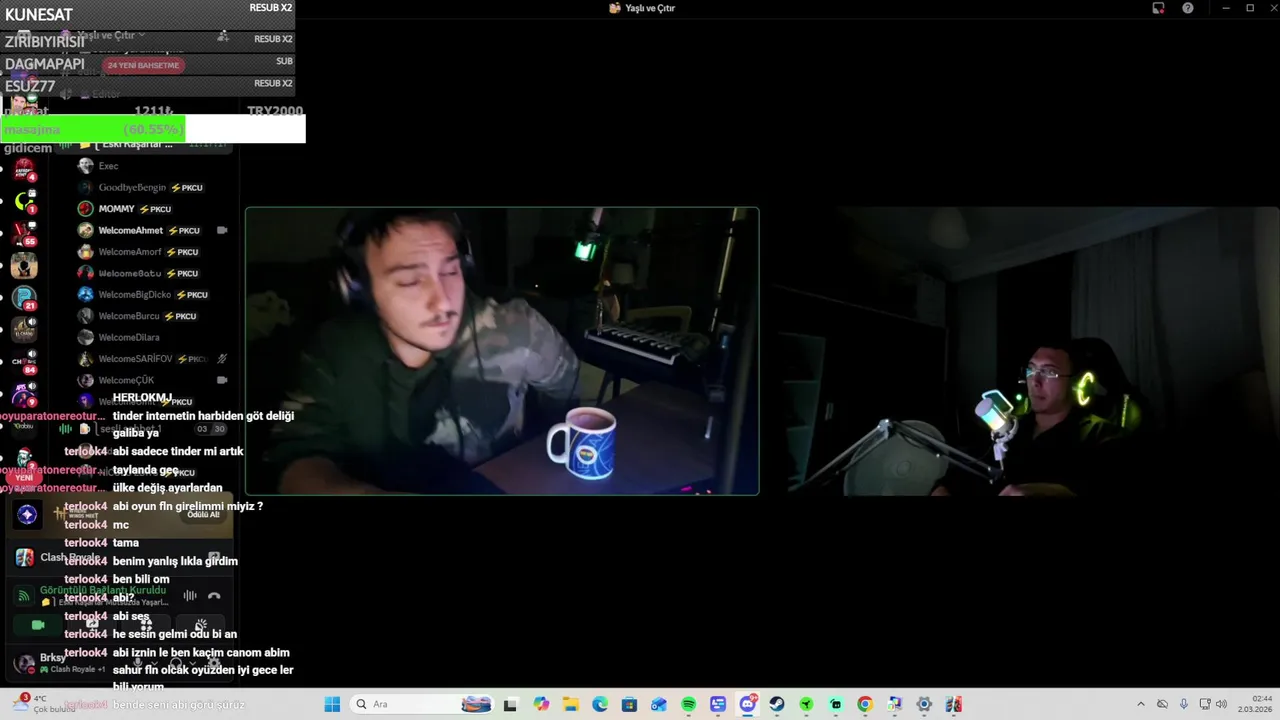Select voice user WelcomeBurcu
Screen dimensions: 1280x720
click(155, 316)
